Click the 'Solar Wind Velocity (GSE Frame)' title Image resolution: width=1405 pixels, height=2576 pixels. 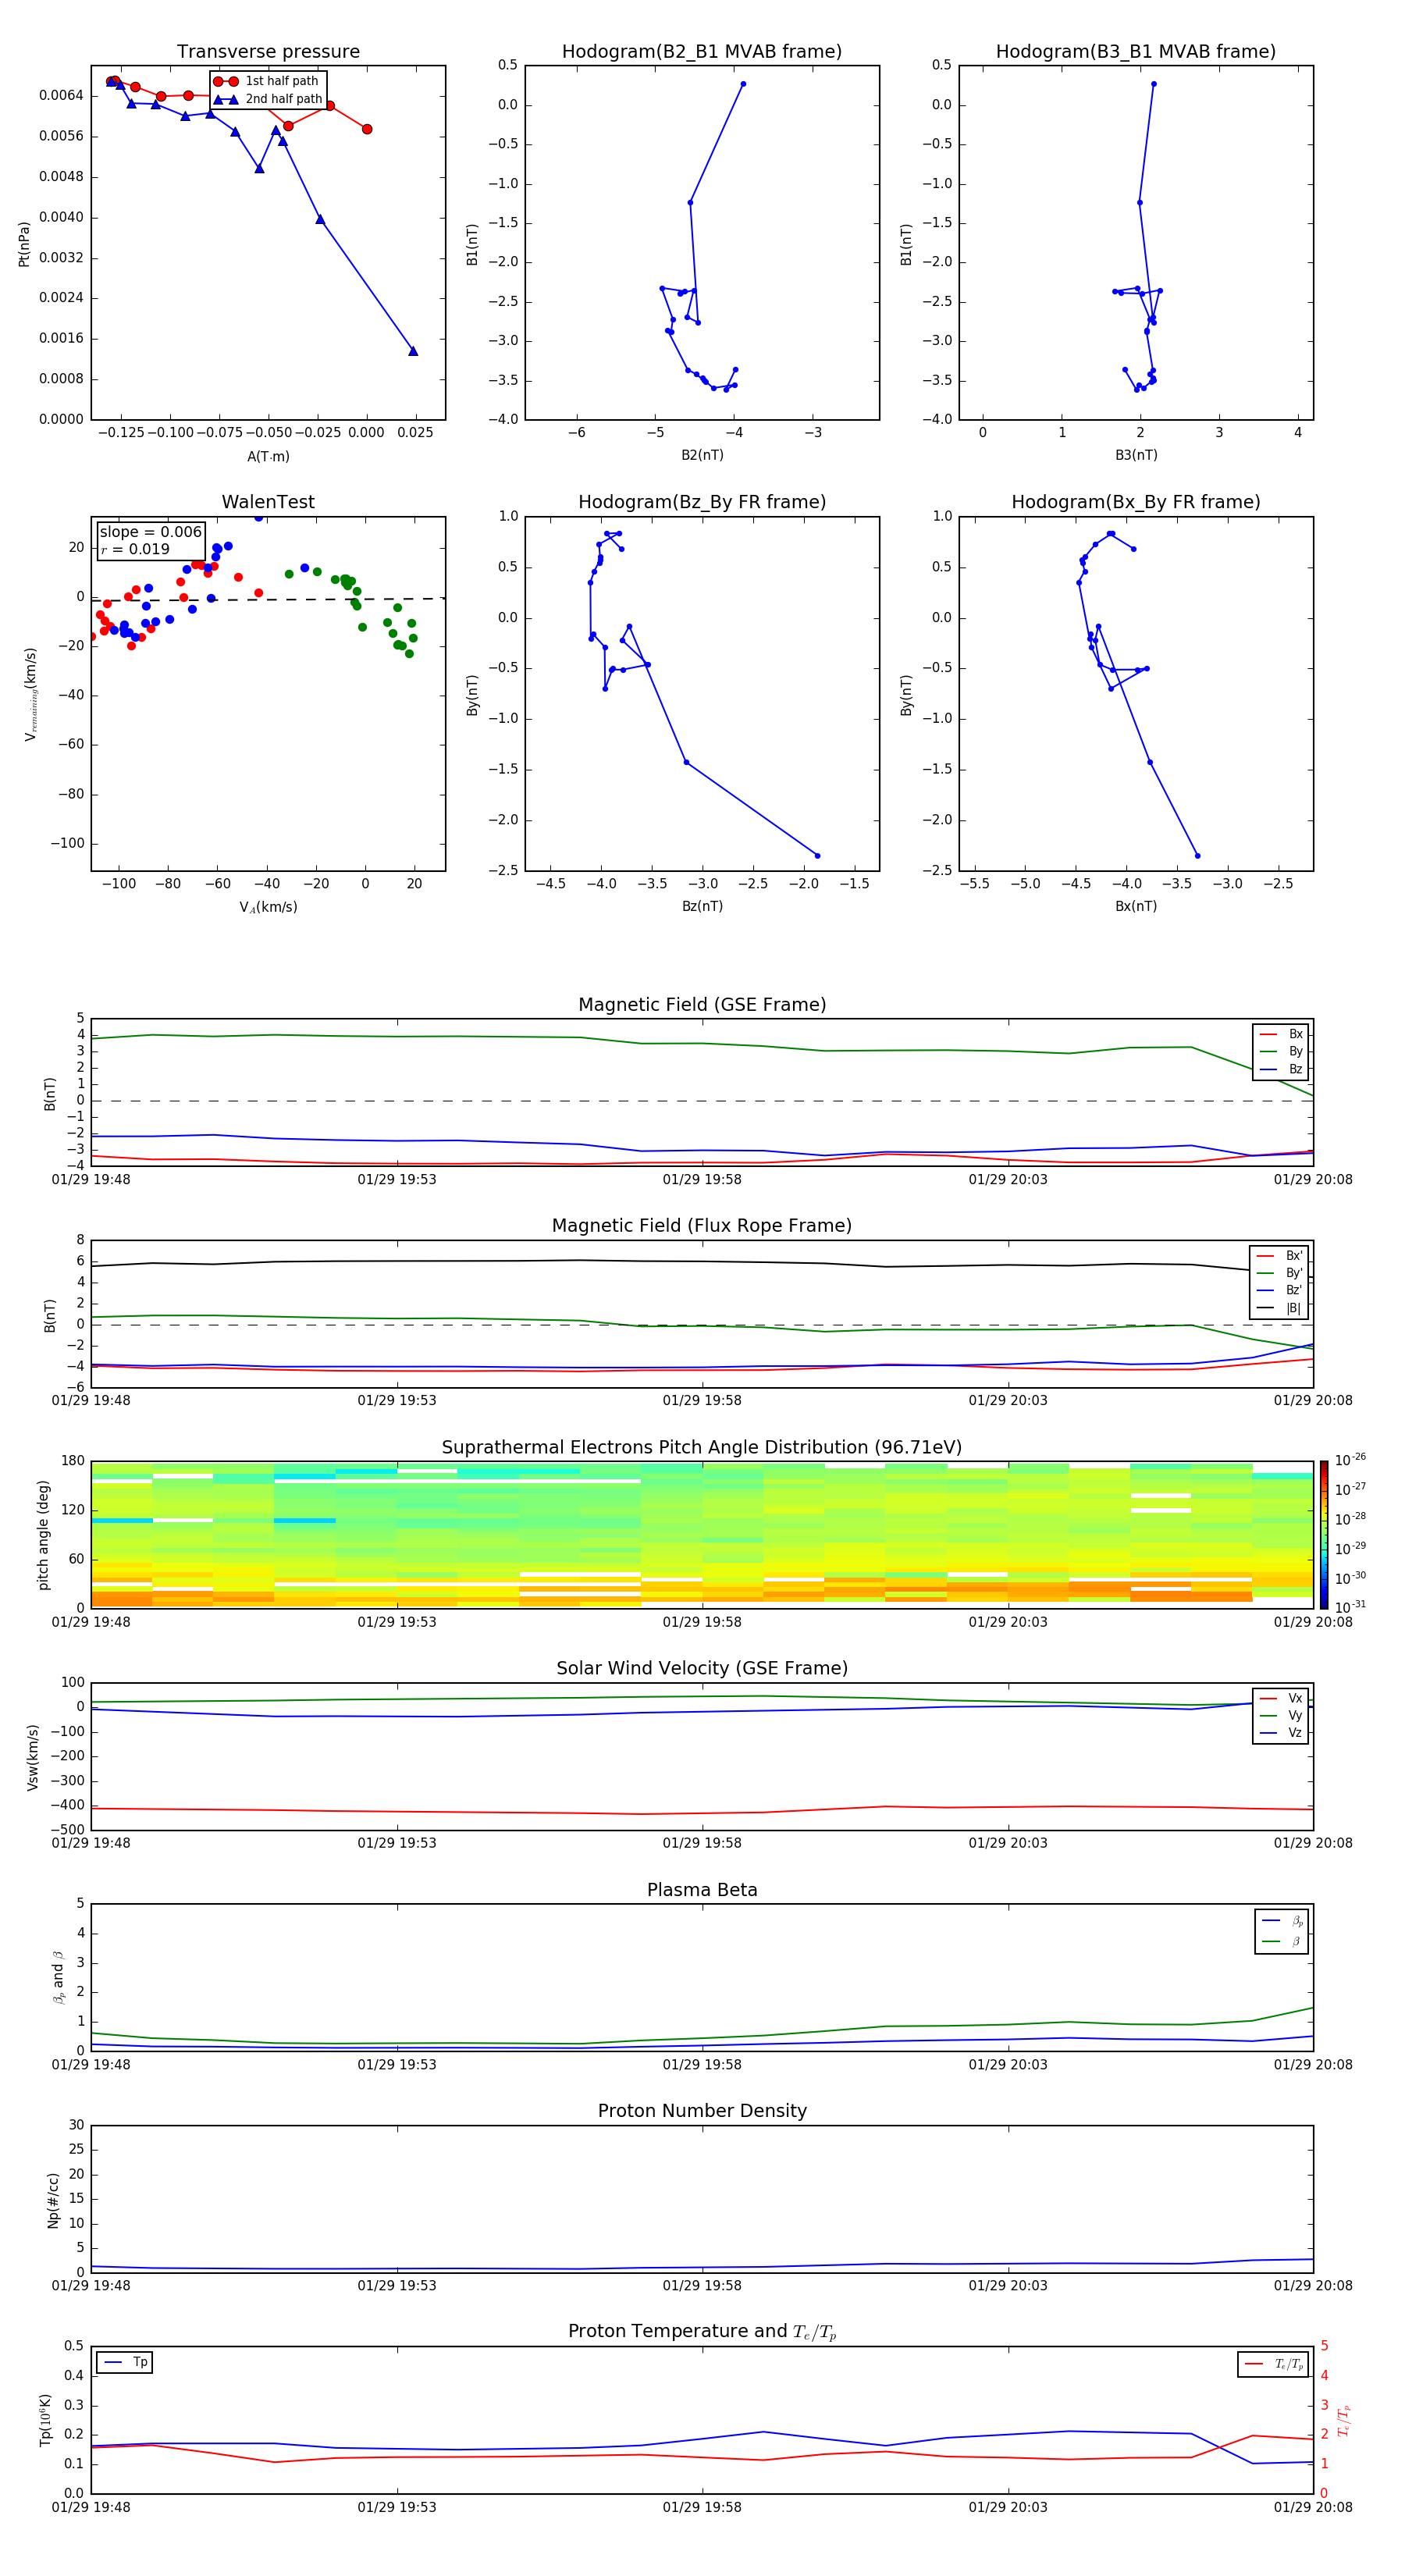pyautogui.click(x=702, y=1669)
